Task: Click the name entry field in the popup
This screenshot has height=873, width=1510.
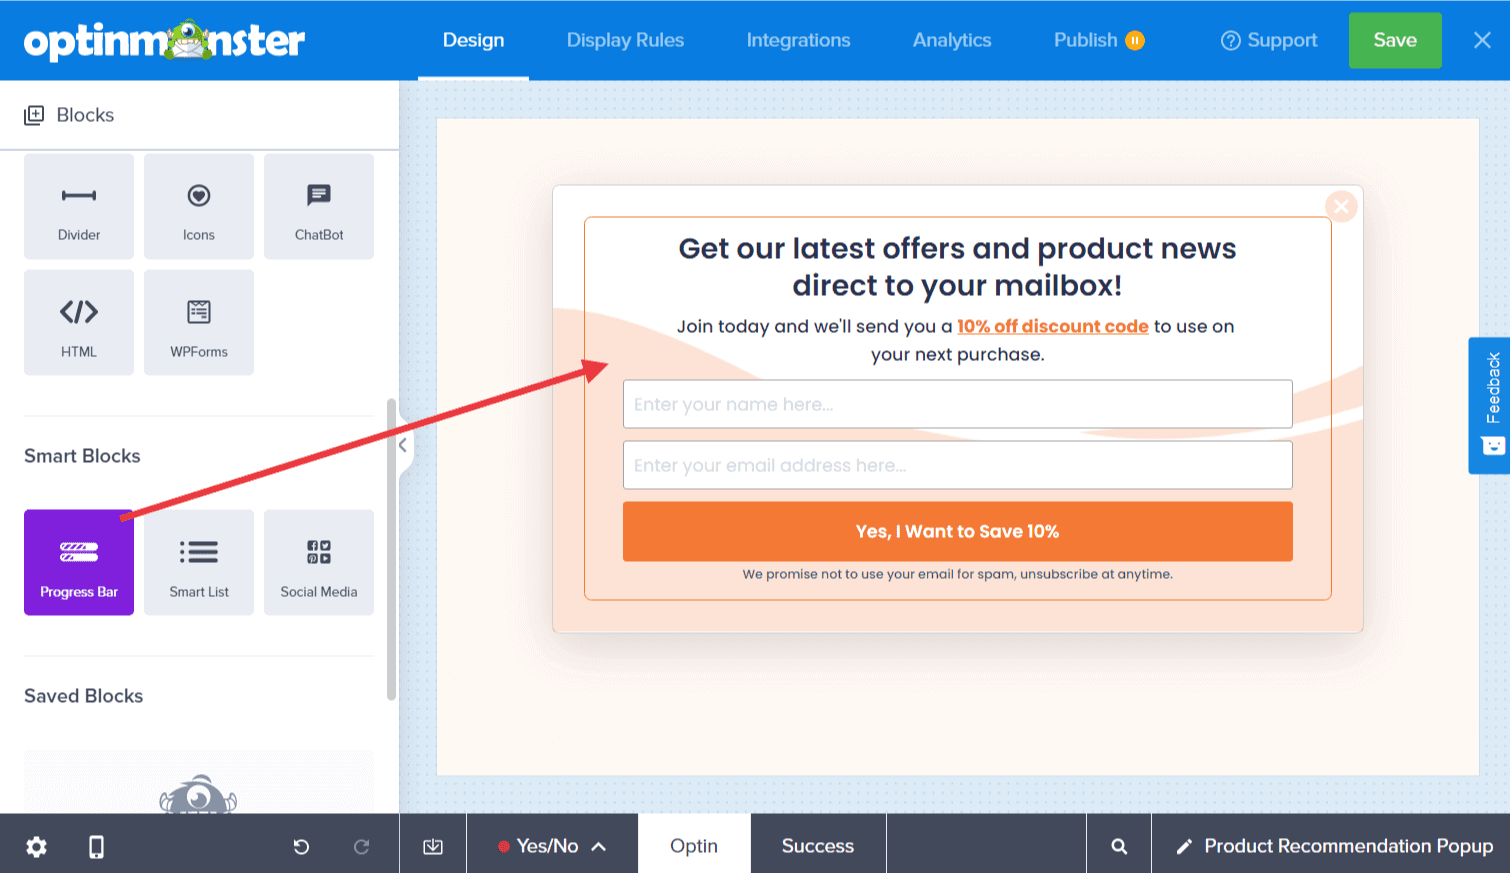Action: pyautogui.click(x=957, y=404)
